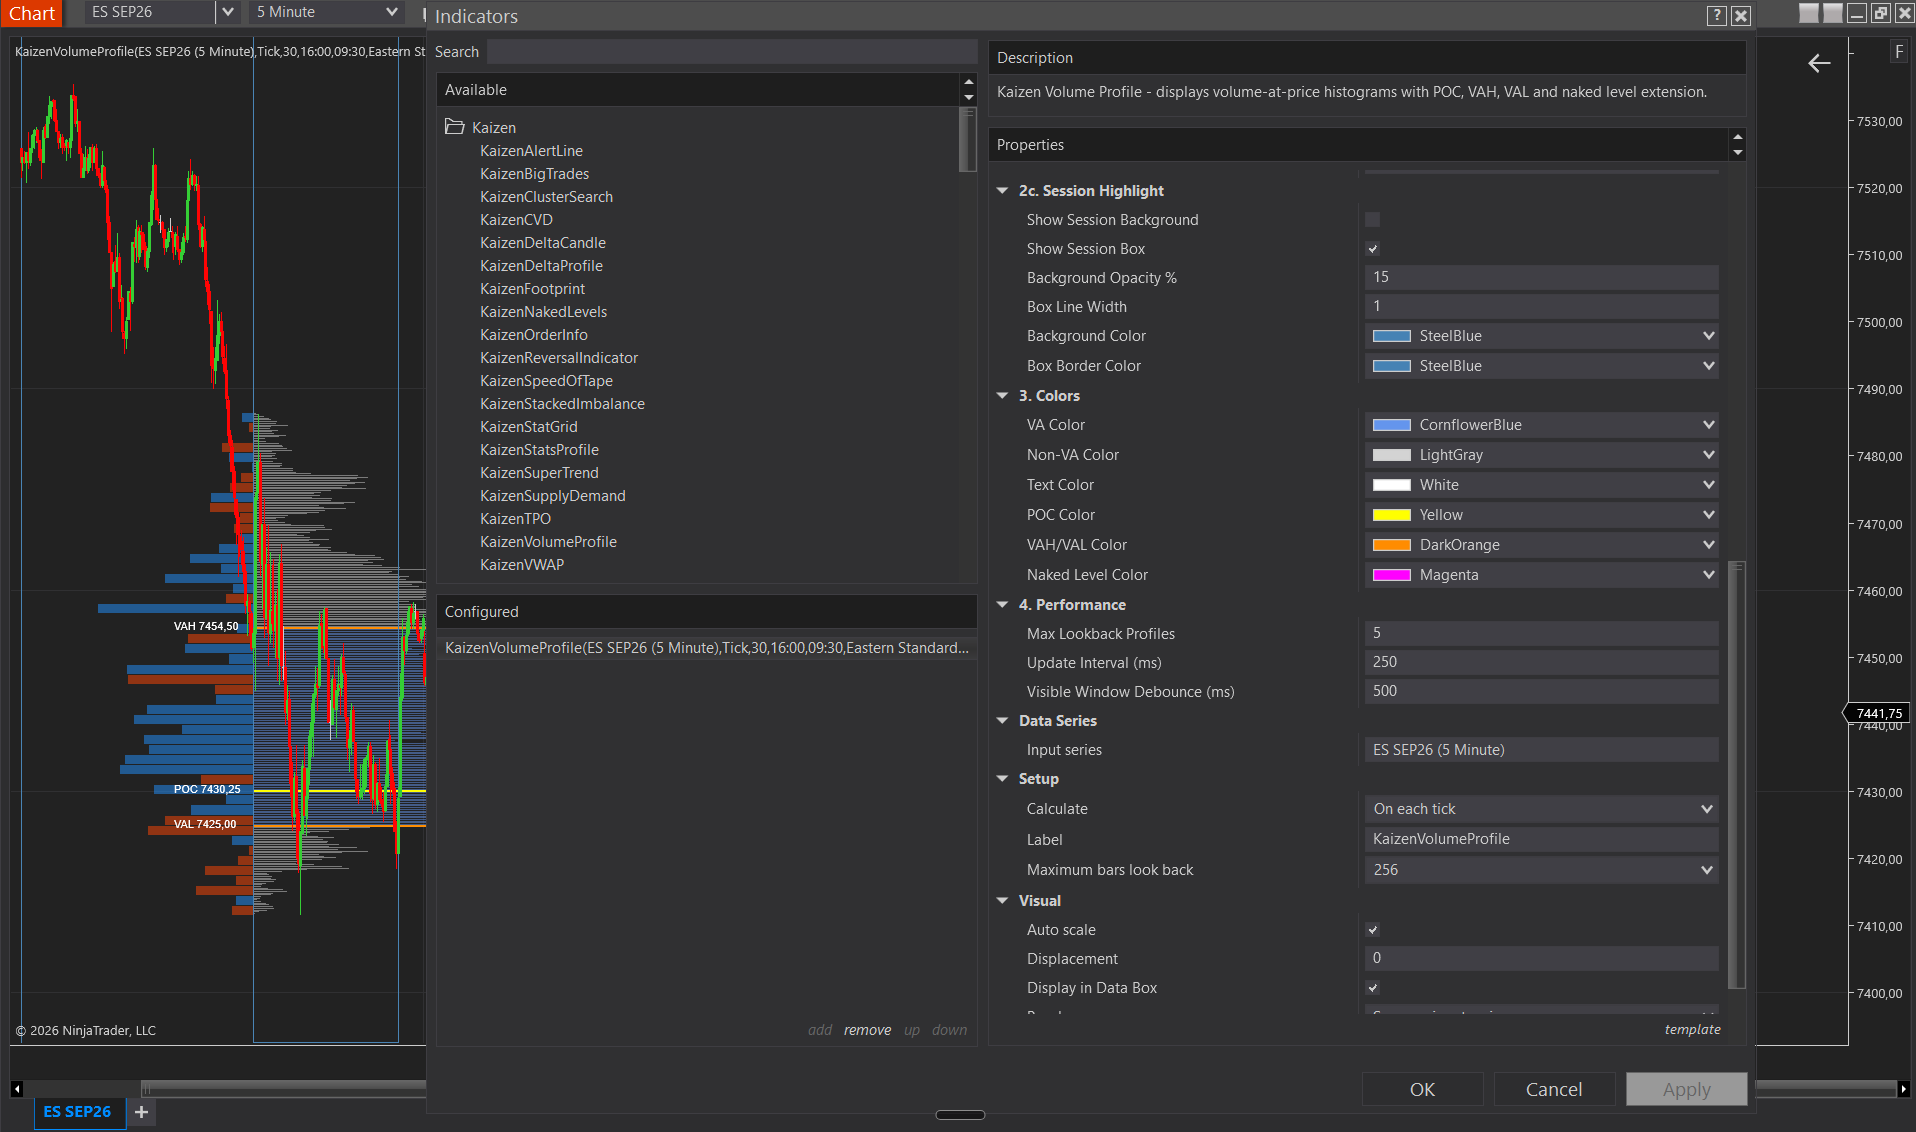The height and width of the screenshot is (1132, 1916).
Task: Open Text Color White dropdown
Action: pos(1542,485)
